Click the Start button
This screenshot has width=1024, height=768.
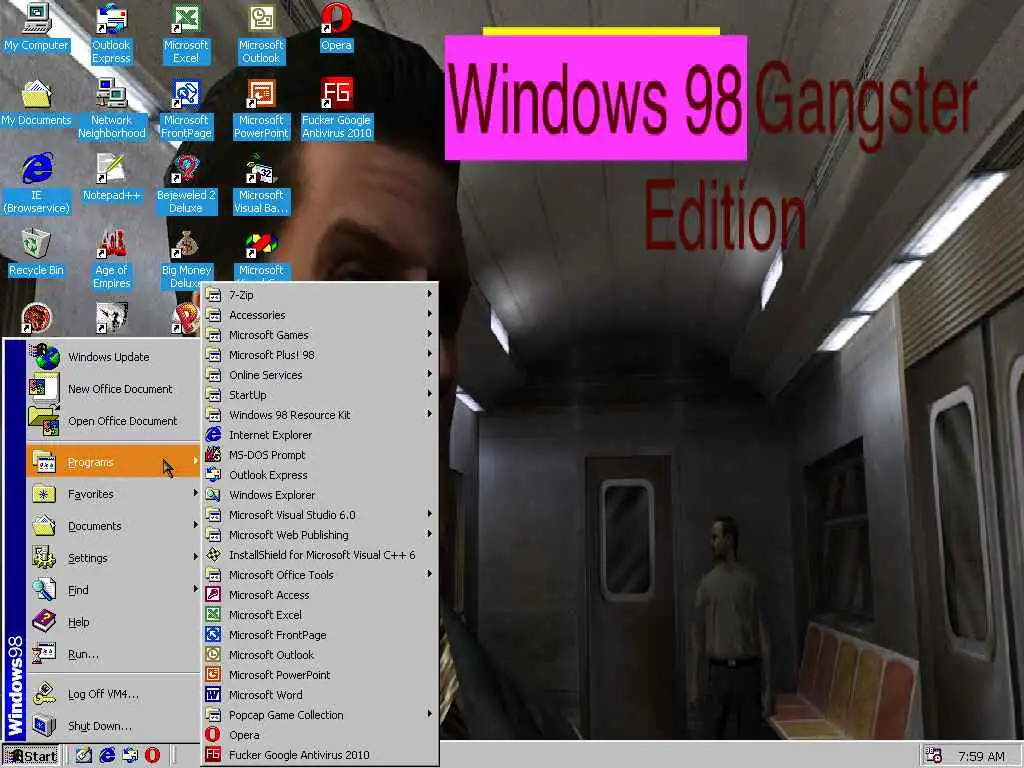tap(31, 756)
